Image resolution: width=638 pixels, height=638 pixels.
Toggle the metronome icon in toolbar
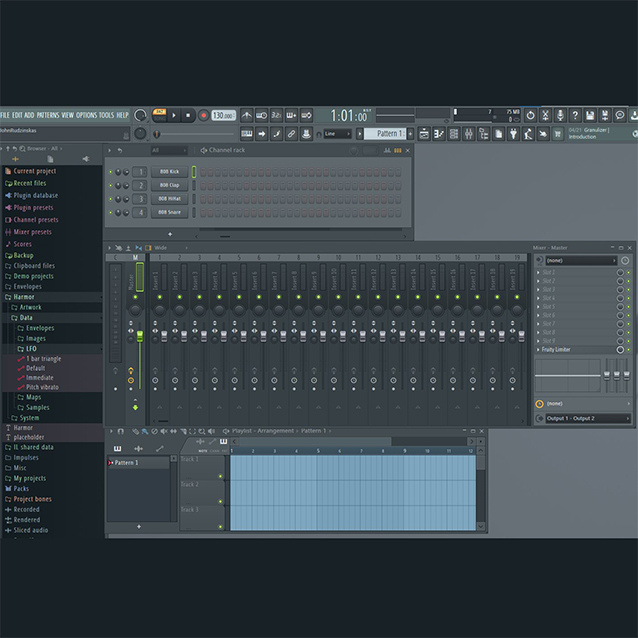pyautogui.click(x=247, y=116)
